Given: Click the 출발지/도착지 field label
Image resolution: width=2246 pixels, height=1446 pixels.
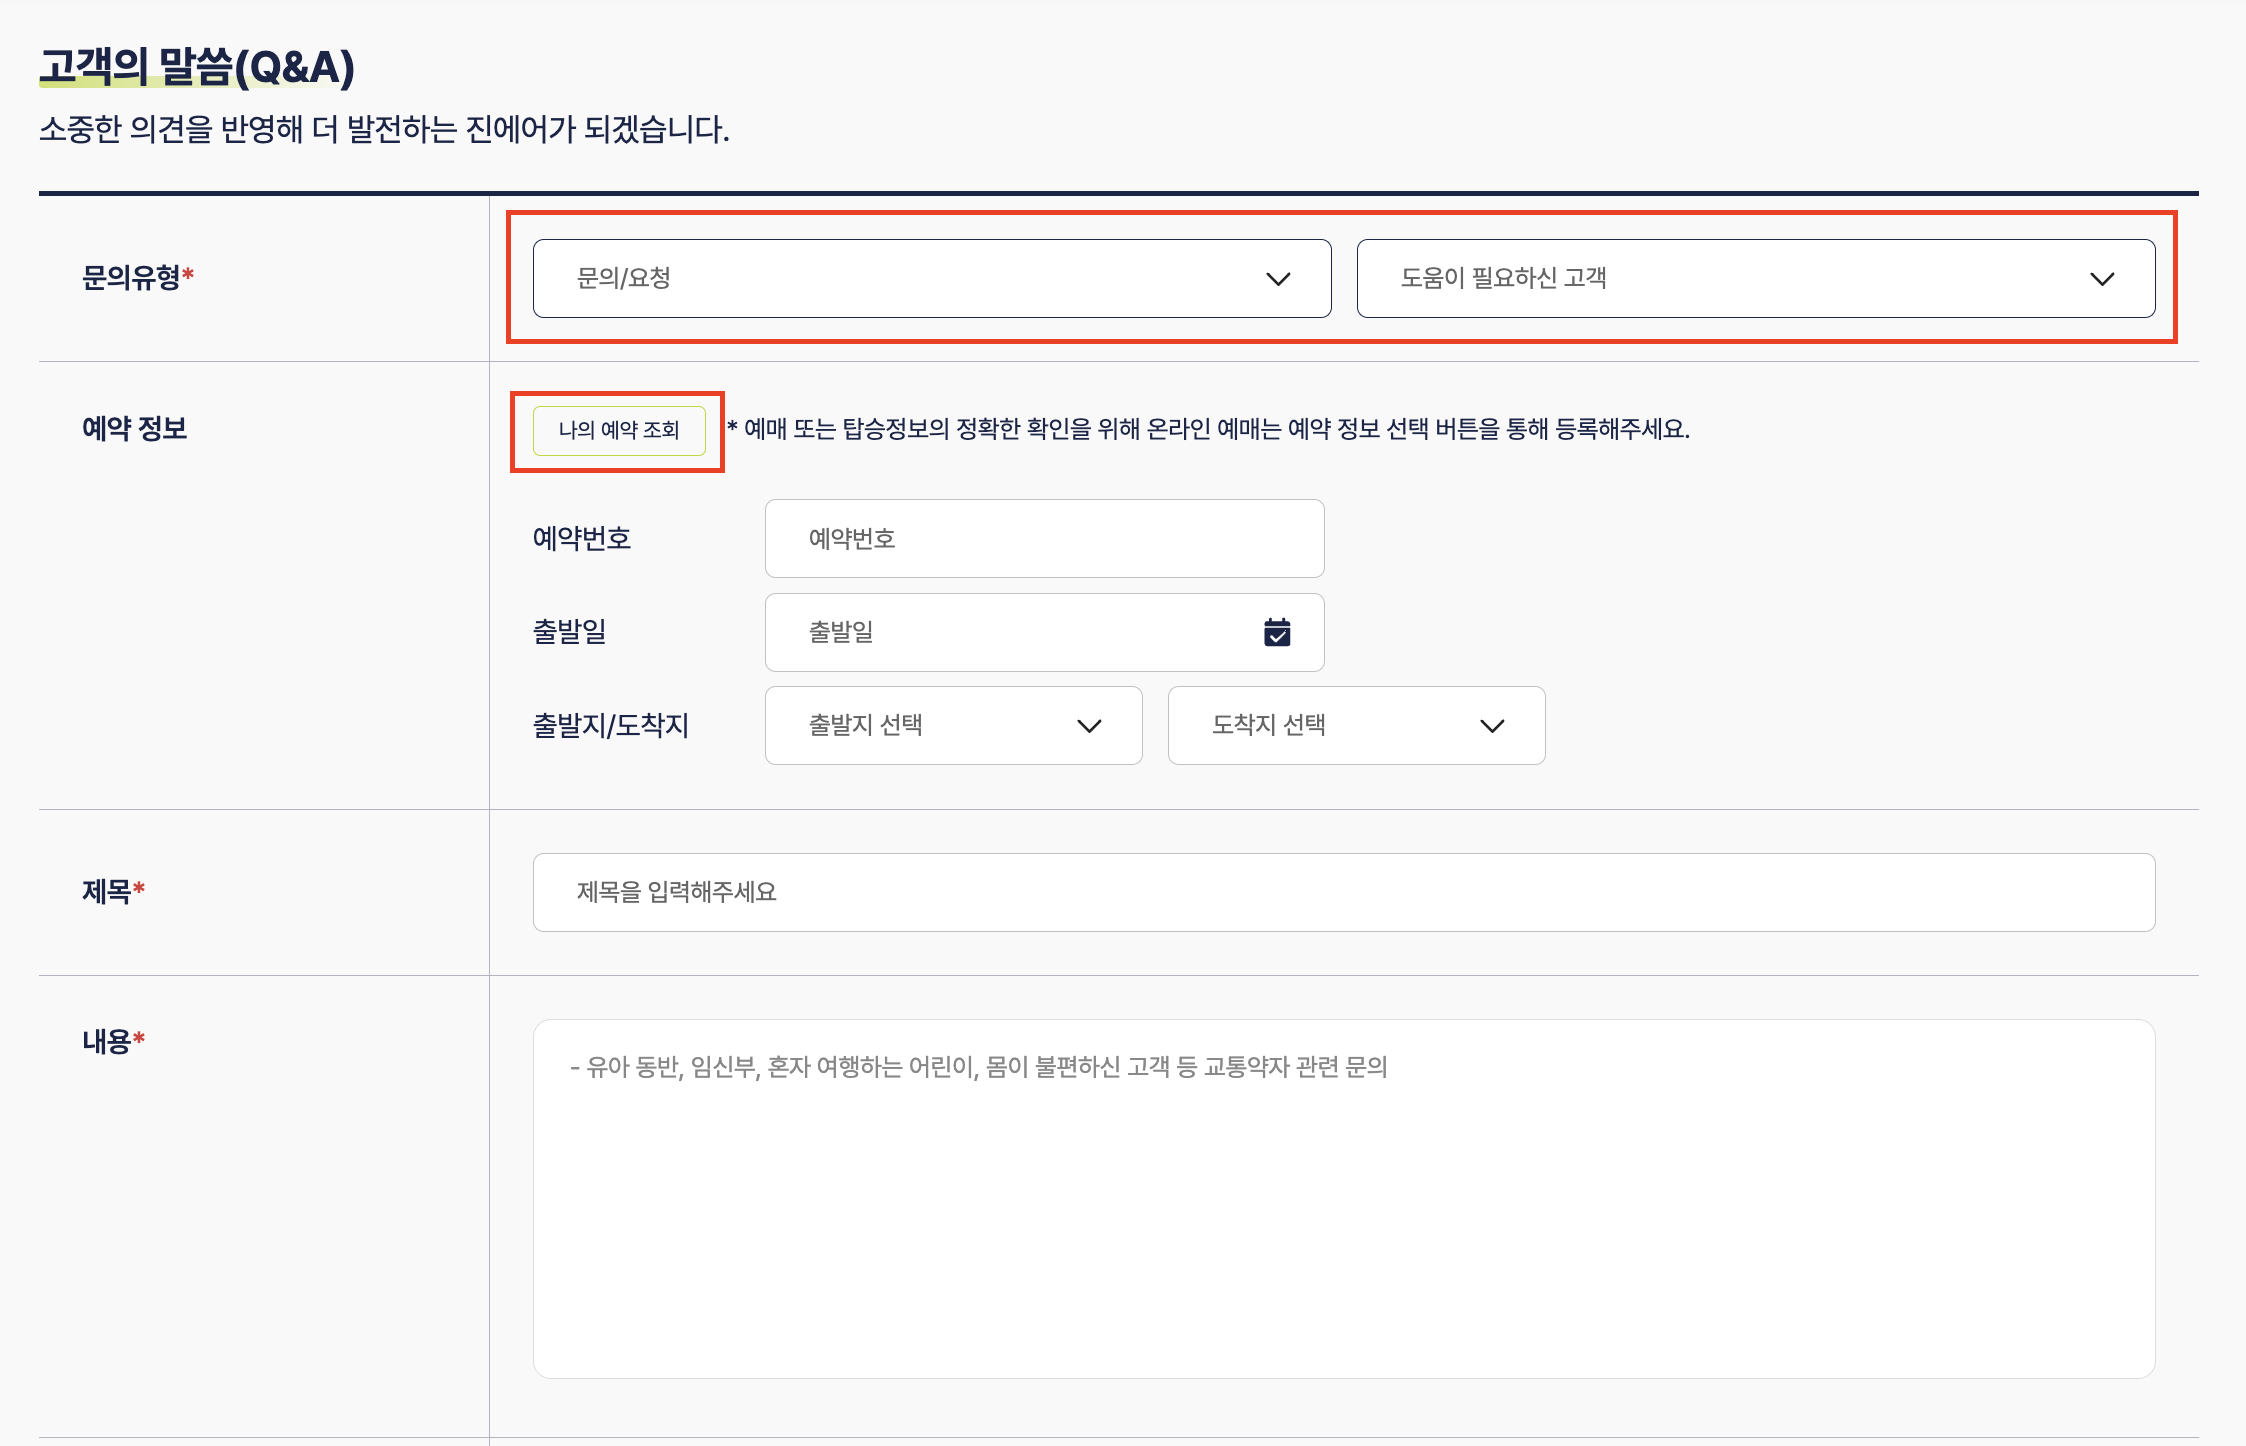Looking at the screenshot, I should tap(610, 725).
